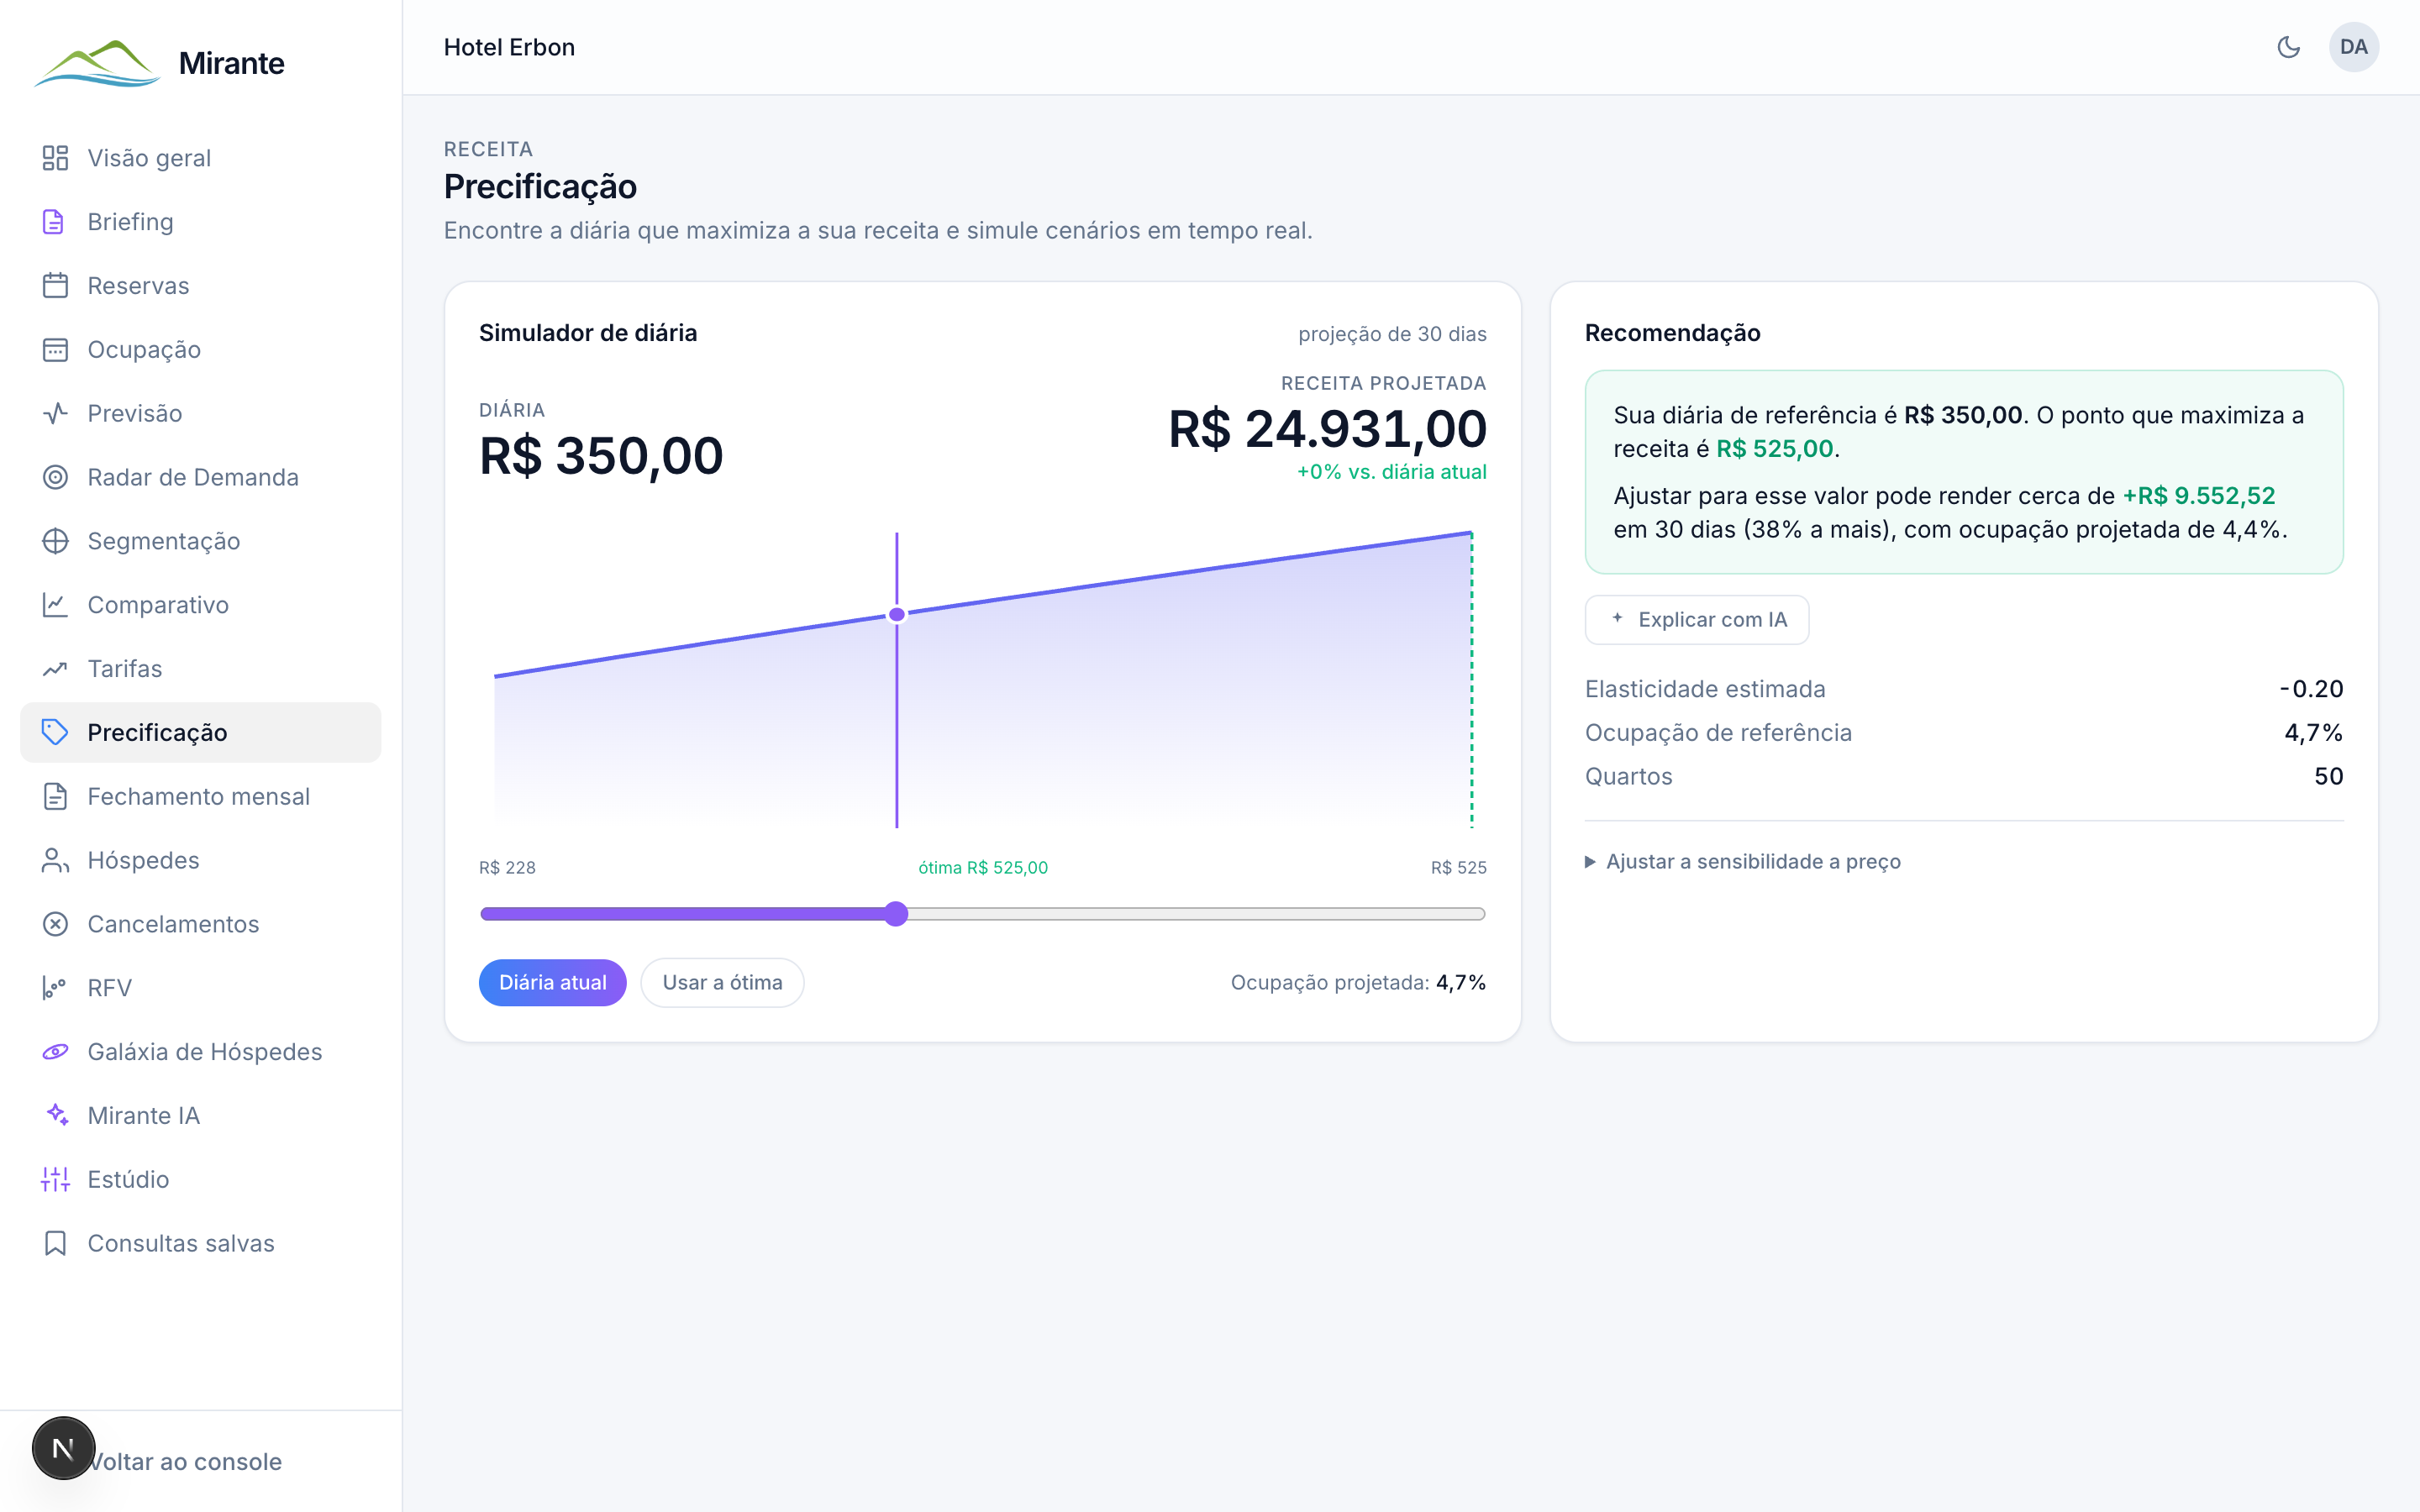
Task: Click the round N badge at bottom-left
Action: [64, 1448]
